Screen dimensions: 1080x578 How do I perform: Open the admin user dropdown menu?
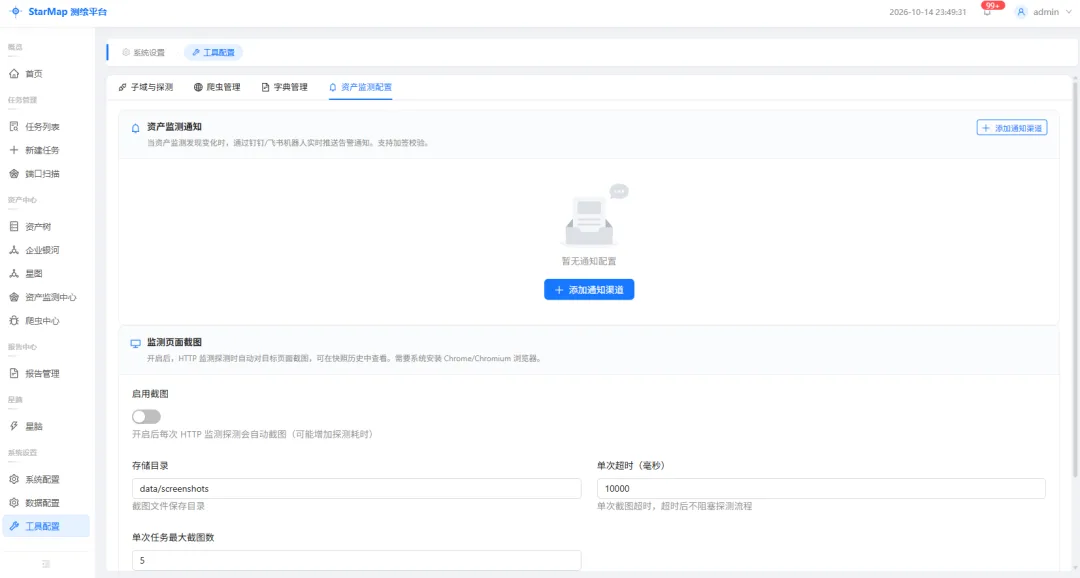pos(1044,12)
